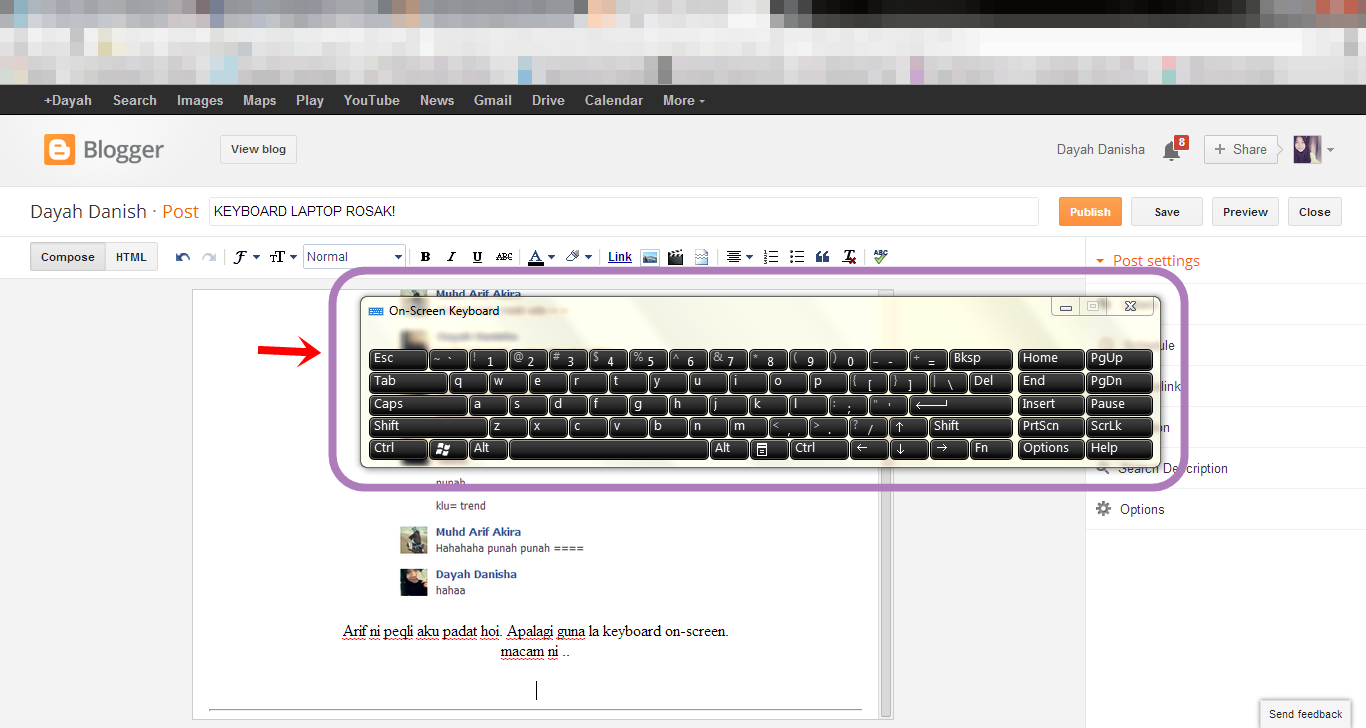This screenshot has width=1366, height=728.
Task: Open the Normal paragraph style dropdown
Action: click(354, 257)
